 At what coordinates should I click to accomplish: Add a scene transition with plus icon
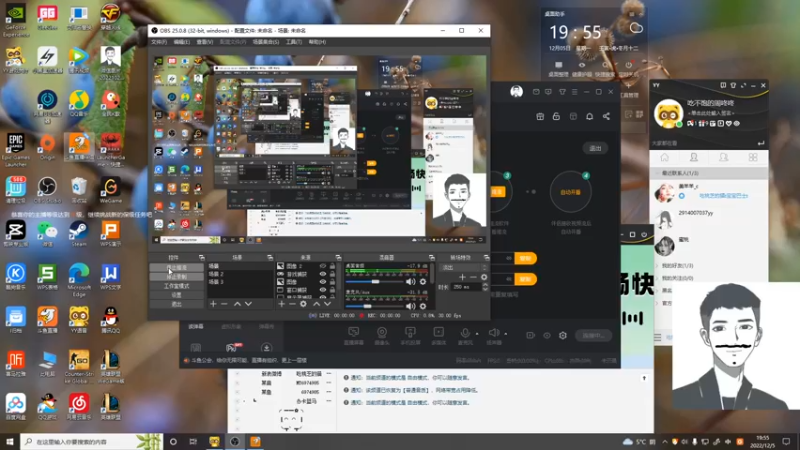tap(462, 277)
